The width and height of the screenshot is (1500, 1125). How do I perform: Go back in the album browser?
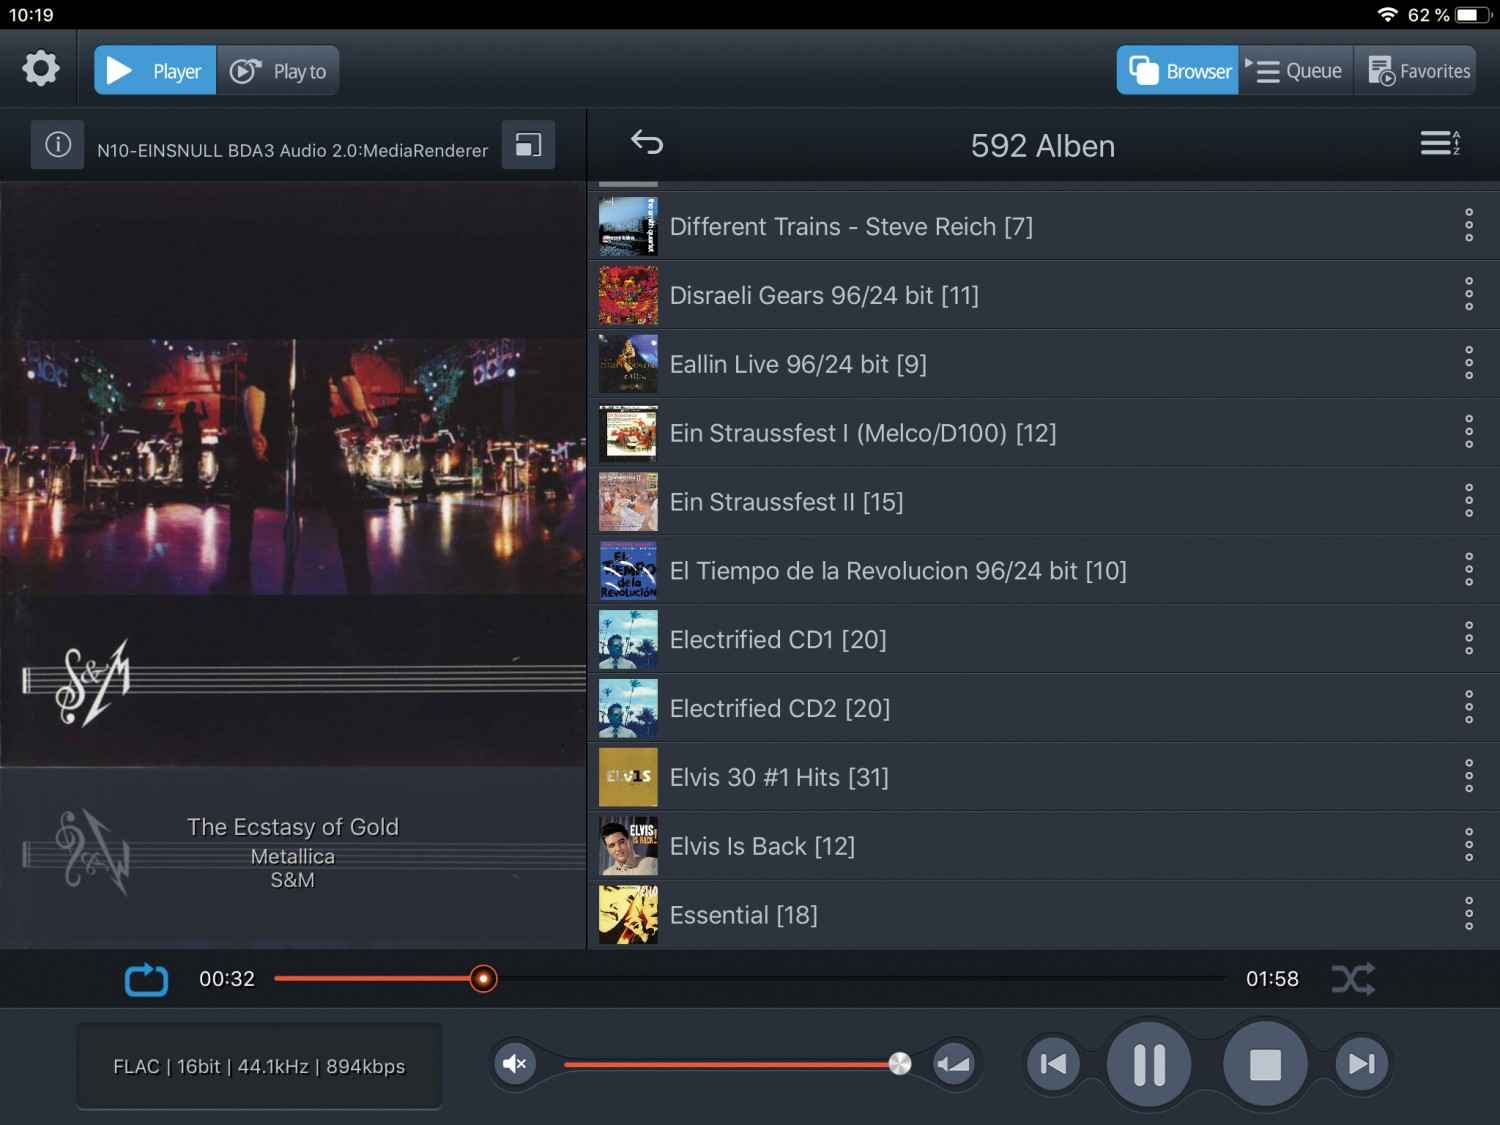[x=647, y=143]
